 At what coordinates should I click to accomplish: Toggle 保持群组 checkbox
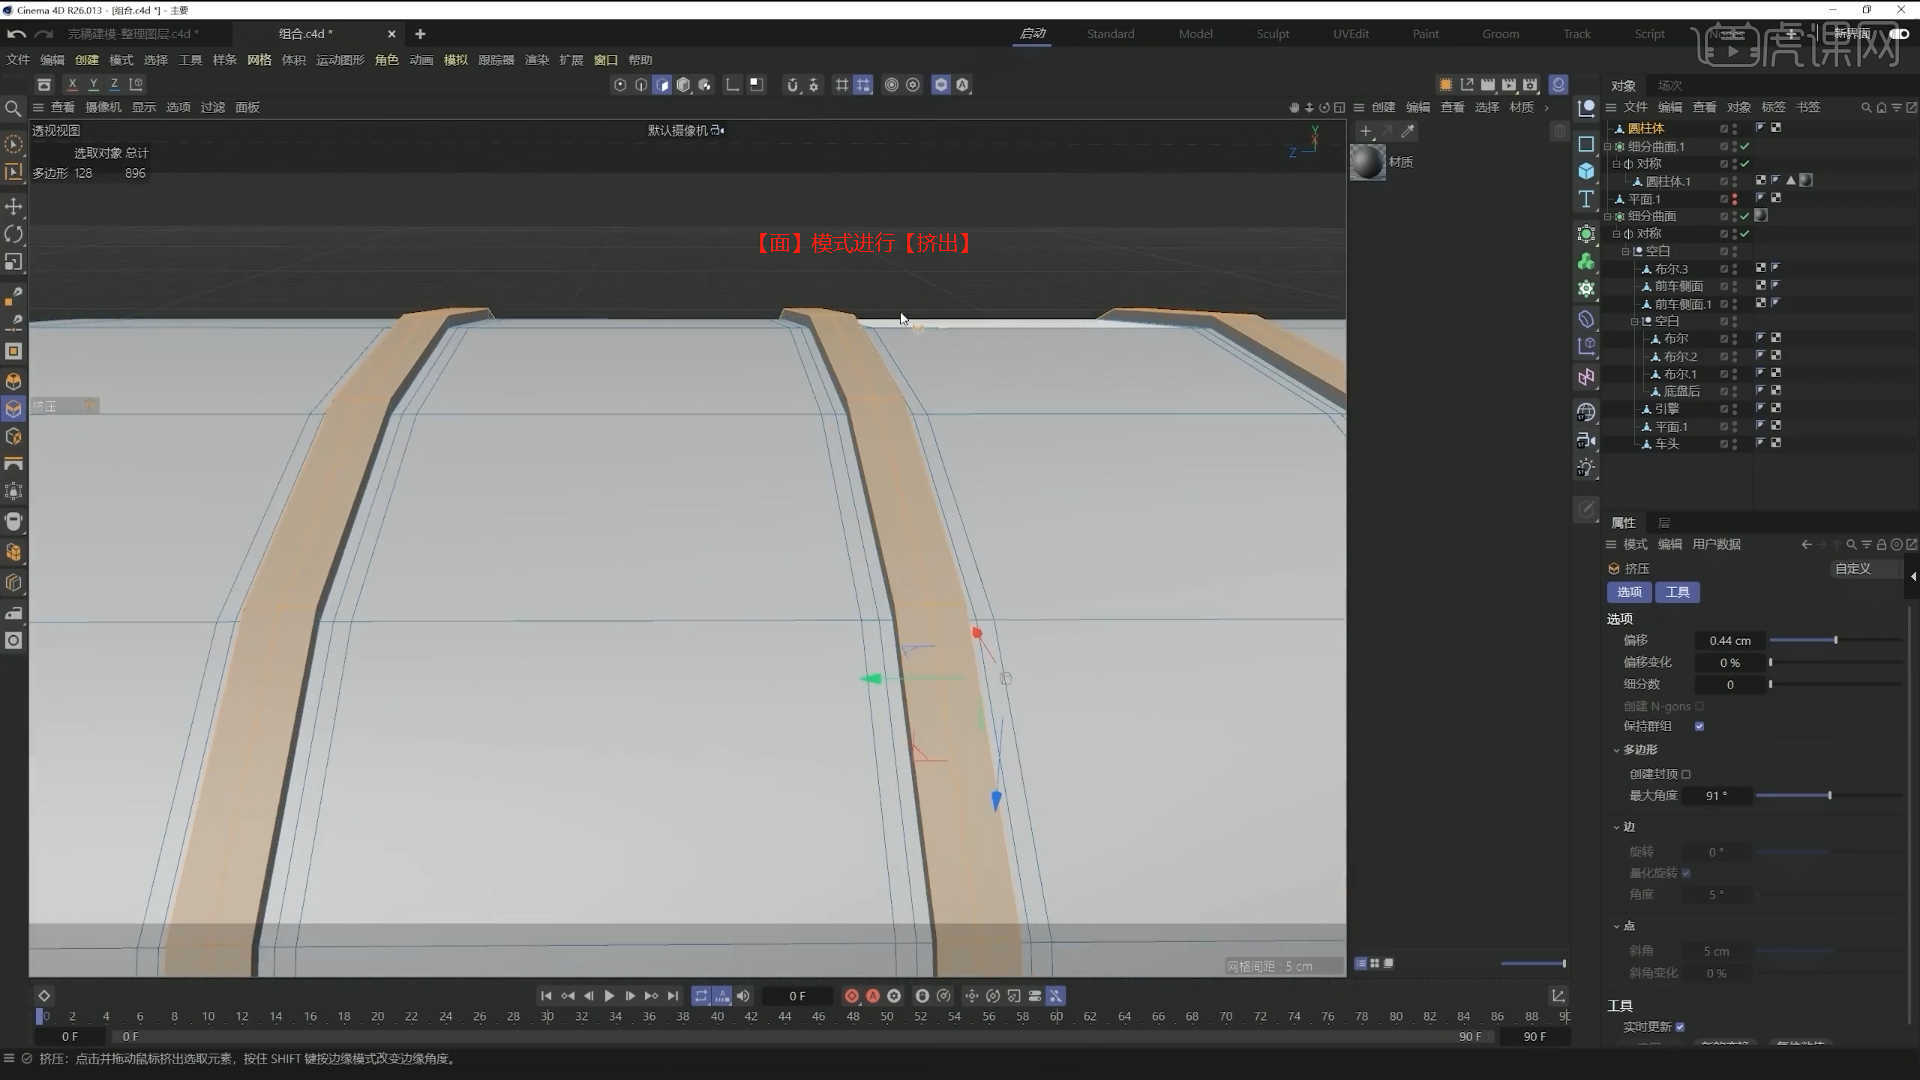click(x=1699, y=726)
